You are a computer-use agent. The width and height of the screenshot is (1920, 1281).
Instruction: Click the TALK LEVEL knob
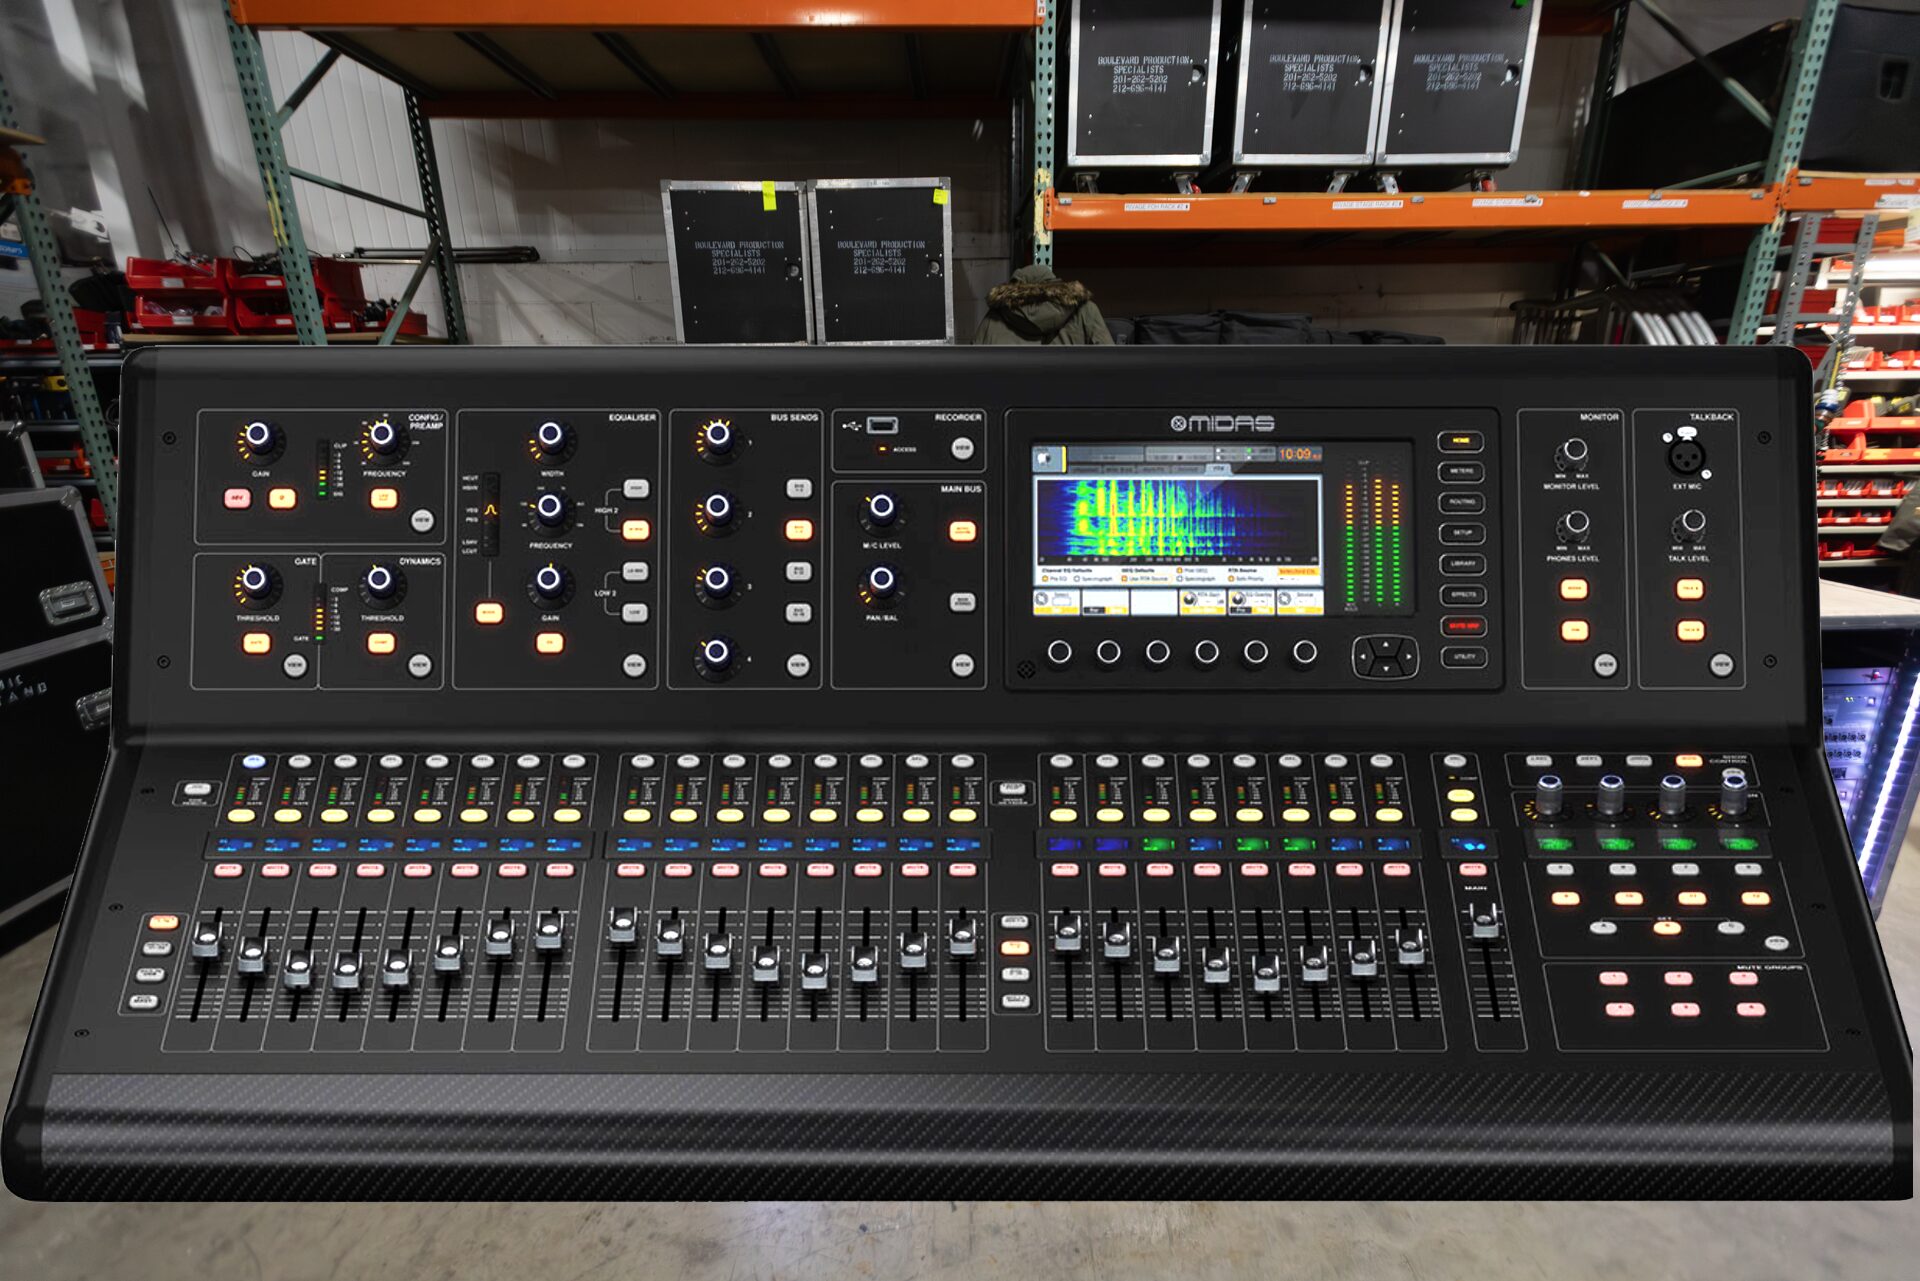(x=1692, y=521)
